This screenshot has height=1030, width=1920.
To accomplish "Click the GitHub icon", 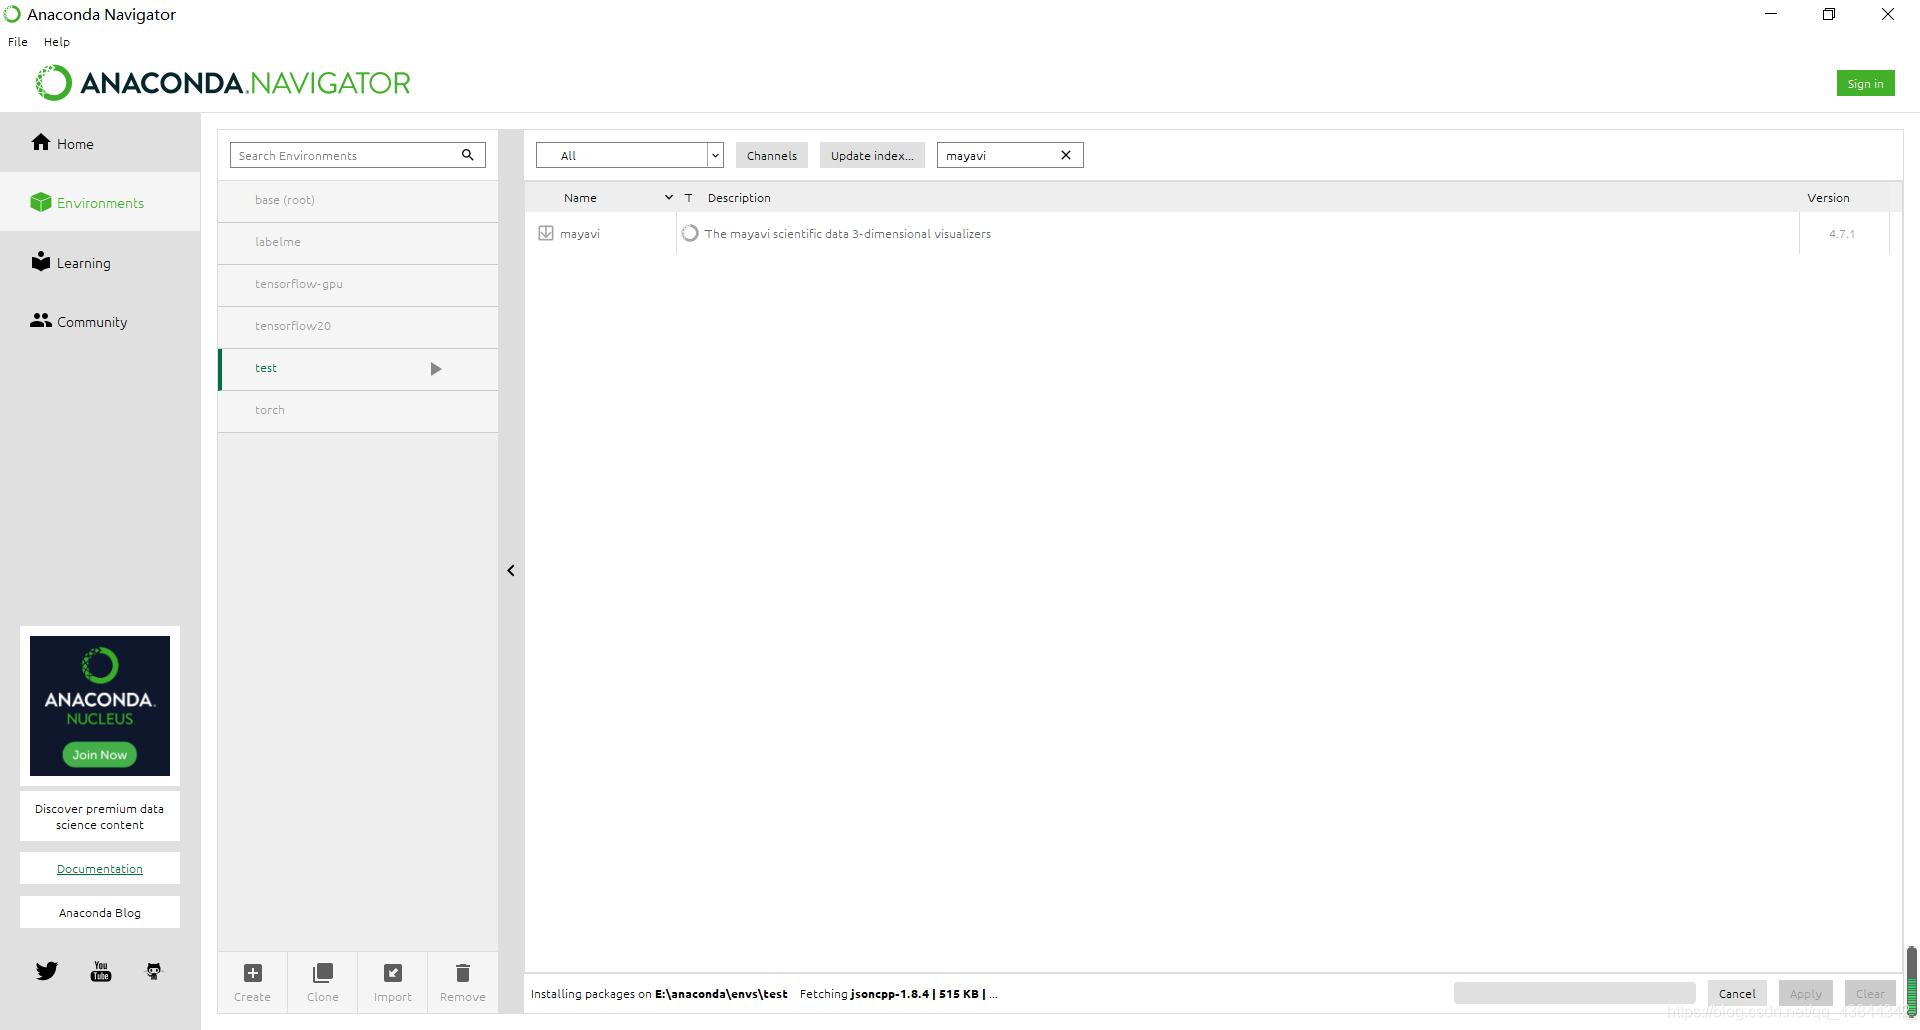I will tap(154, 971).
